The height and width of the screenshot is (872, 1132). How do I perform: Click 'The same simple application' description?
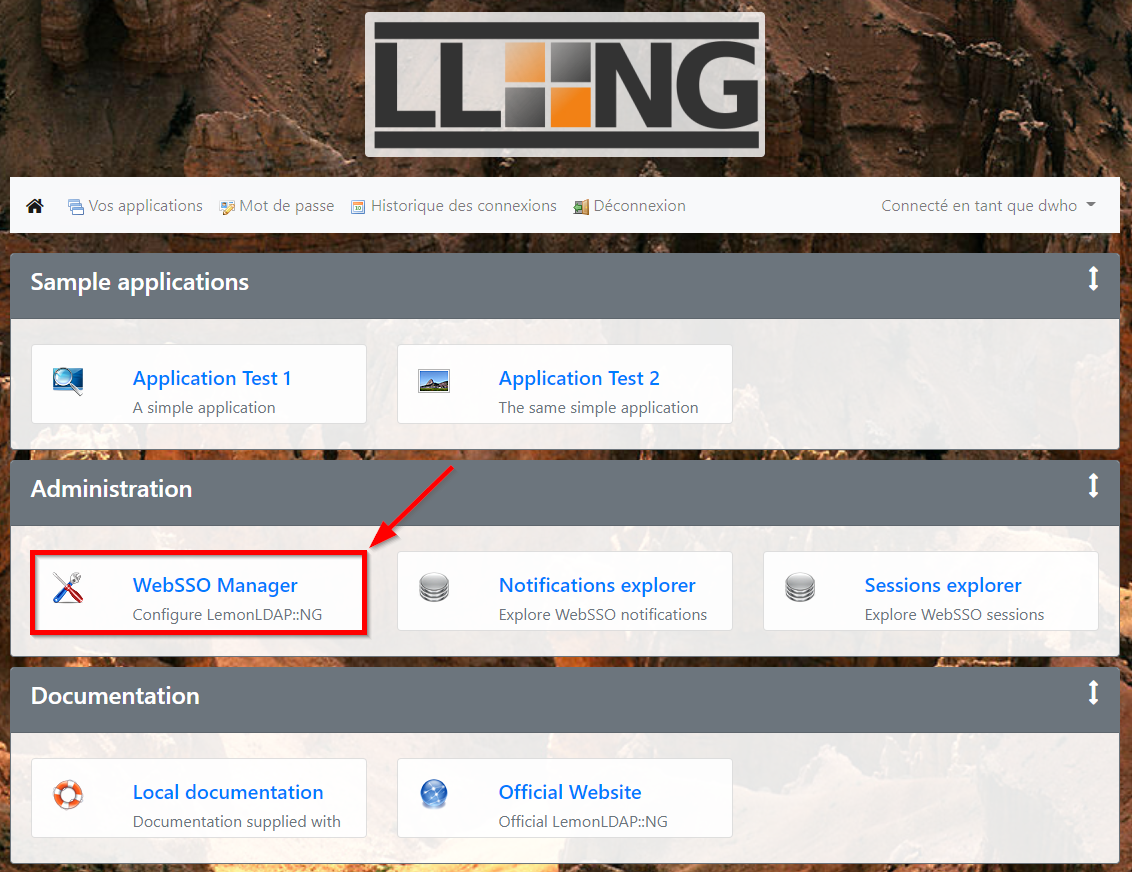pos(598,408)
